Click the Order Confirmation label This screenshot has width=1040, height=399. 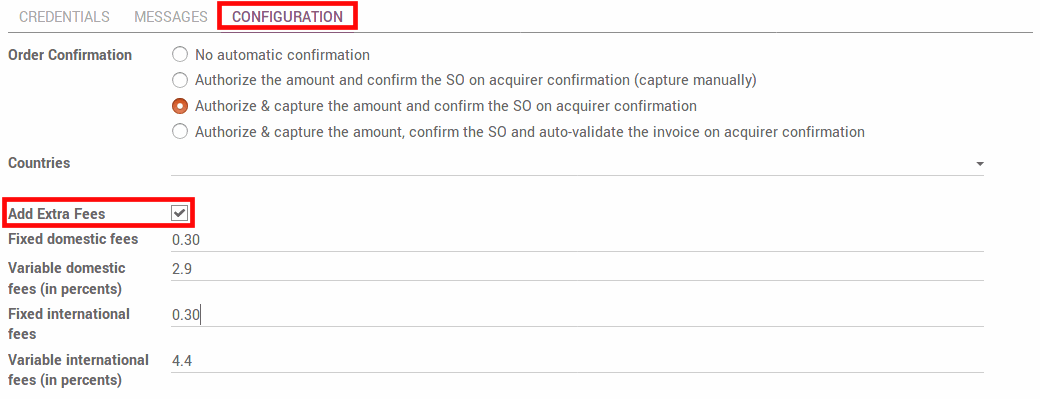(70, 55)
